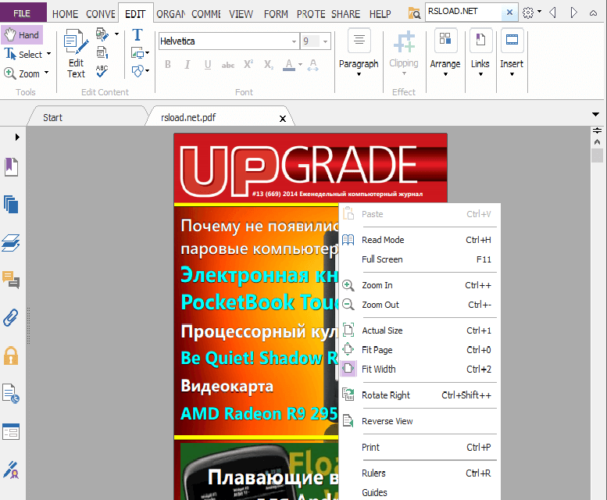Switch to the HOME ribbon tab
The height and width of the screenshot is (500, 607).
tap(65, 14)
